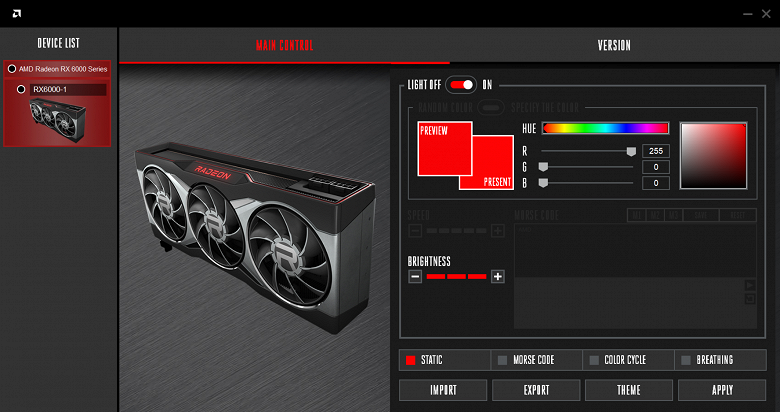Click the B channel slider handle
The image size is (780, 412).
point(543,183)
